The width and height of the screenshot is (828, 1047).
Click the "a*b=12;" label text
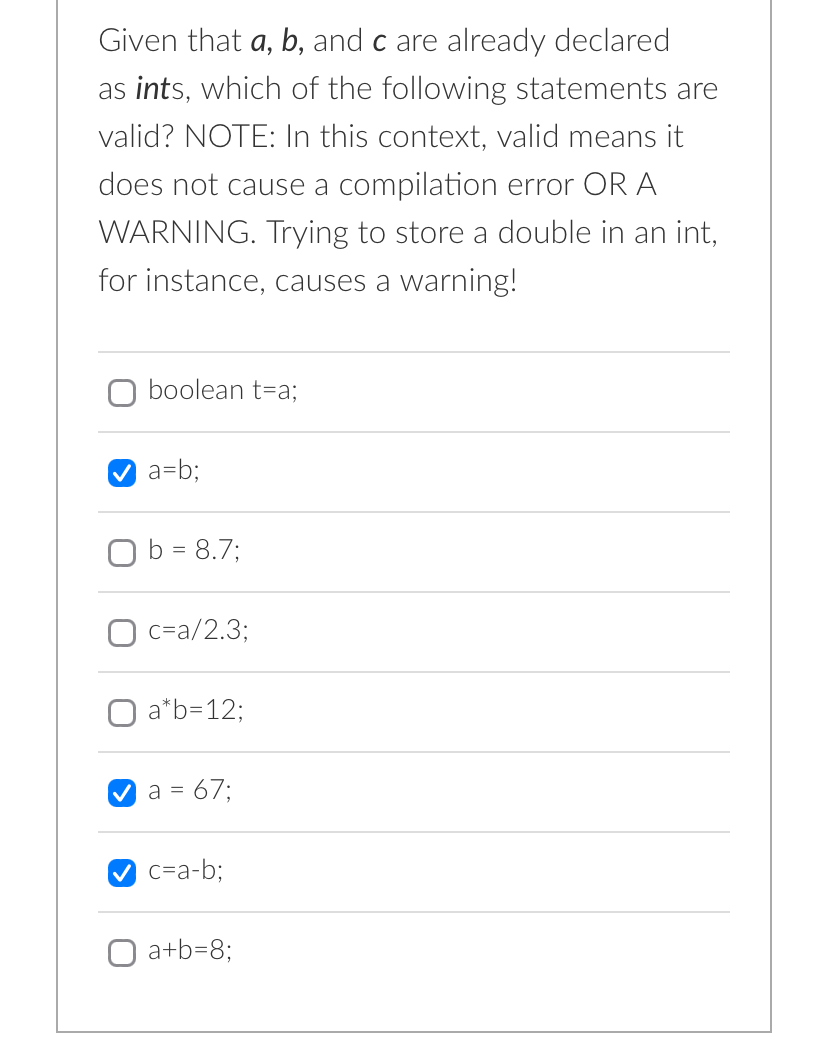195,710
